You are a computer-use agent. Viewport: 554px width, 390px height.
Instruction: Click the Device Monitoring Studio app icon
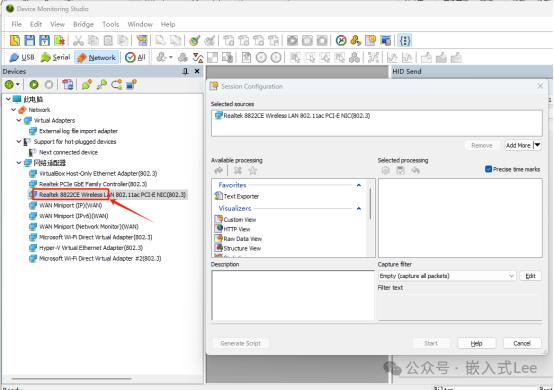tap(10, 8)
